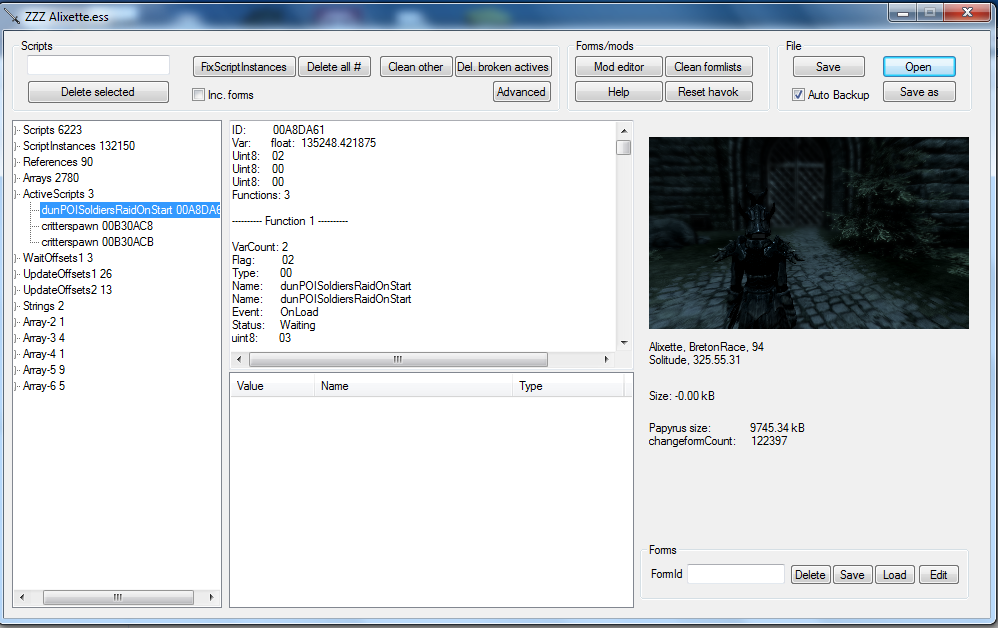Select the Array-2 1 tree item

(x=43, y=322)
